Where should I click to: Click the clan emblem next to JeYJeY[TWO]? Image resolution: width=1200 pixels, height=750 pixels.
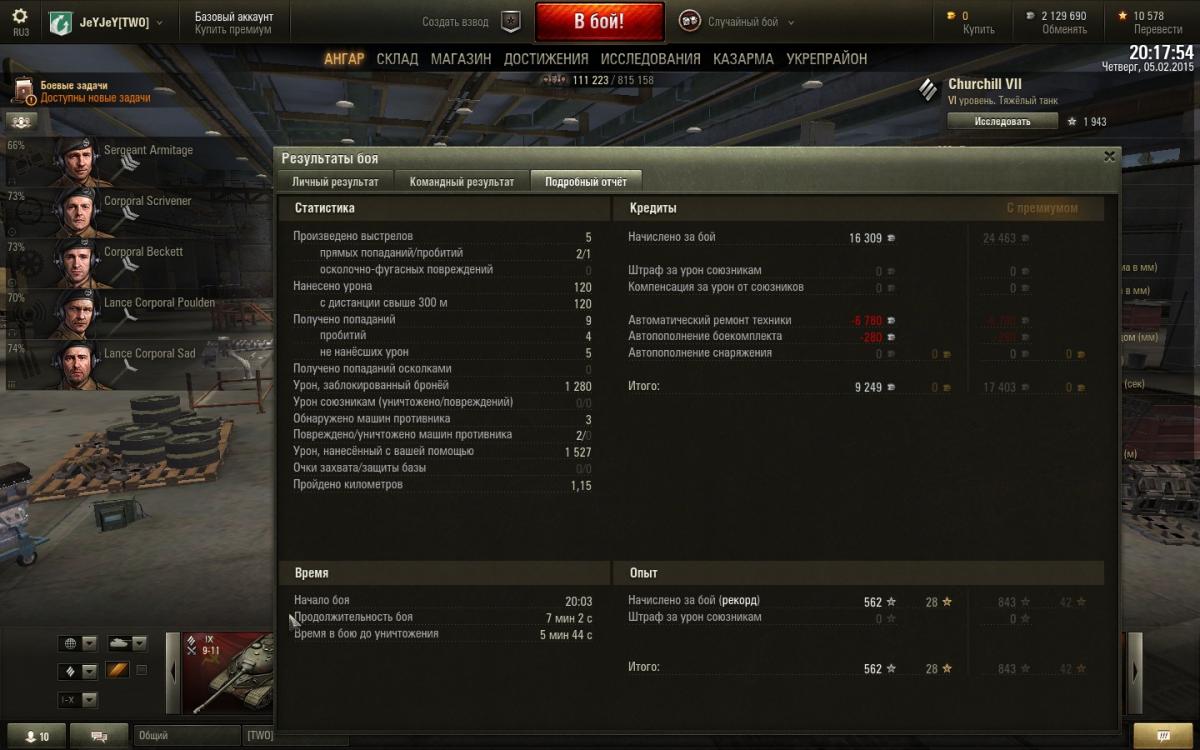[60, 22]
